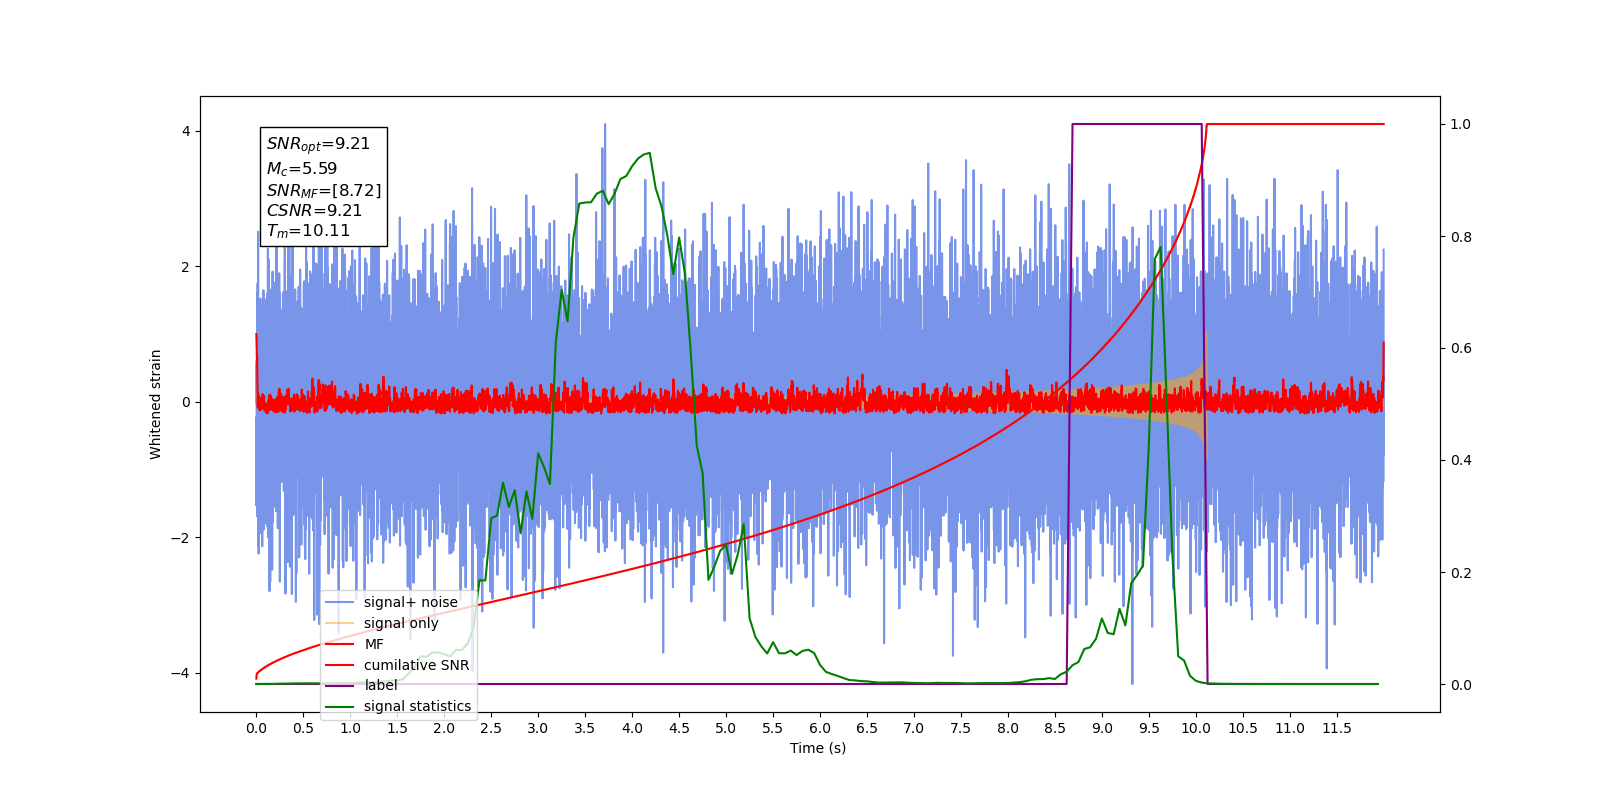Click the 'MF' legend entry
This screenshot has width=1600, height=800.
pos(355,644)
